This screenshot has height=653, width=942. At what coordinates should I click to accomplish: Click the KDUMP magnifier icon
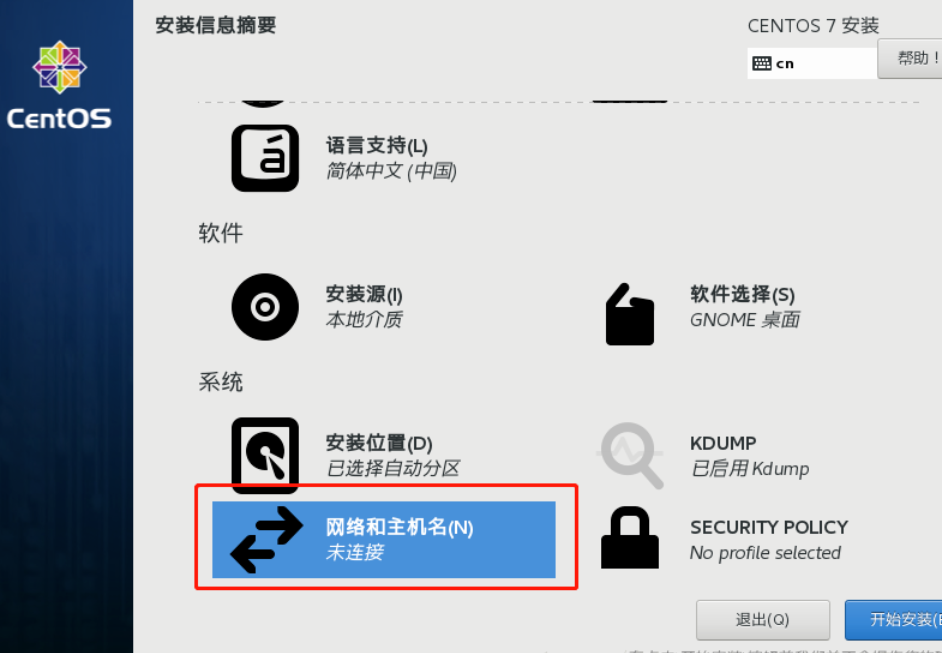coord(630,455)
